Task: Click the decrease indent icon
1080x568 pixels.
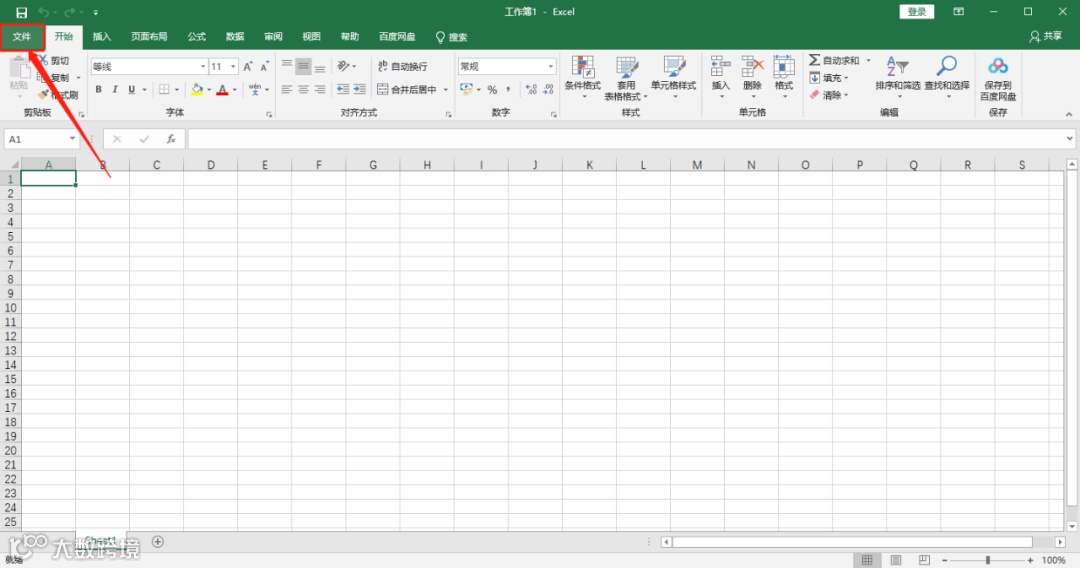Action: 342,90
